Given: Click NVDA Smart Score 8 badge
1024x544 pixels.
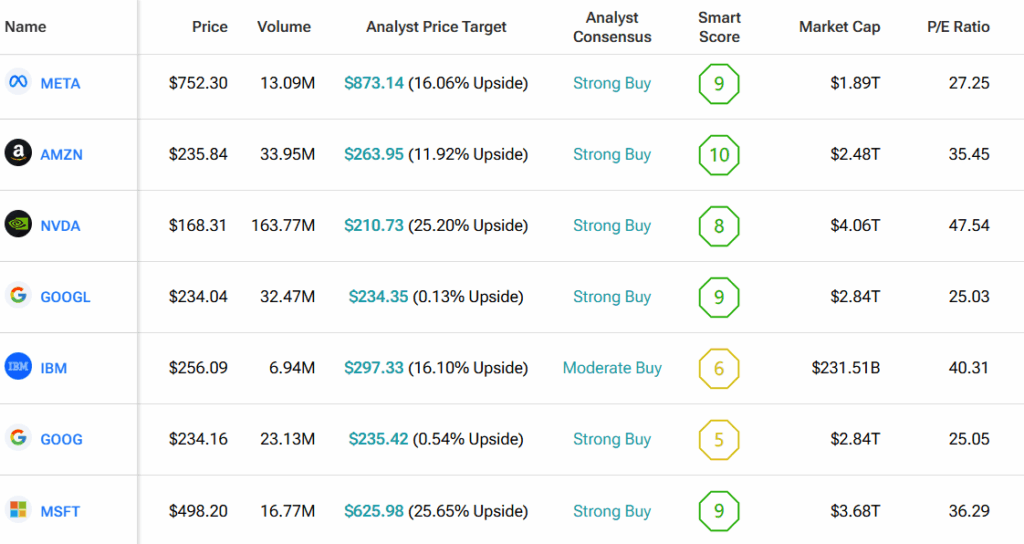Looking at the screenshot, I should pos(719,226).
